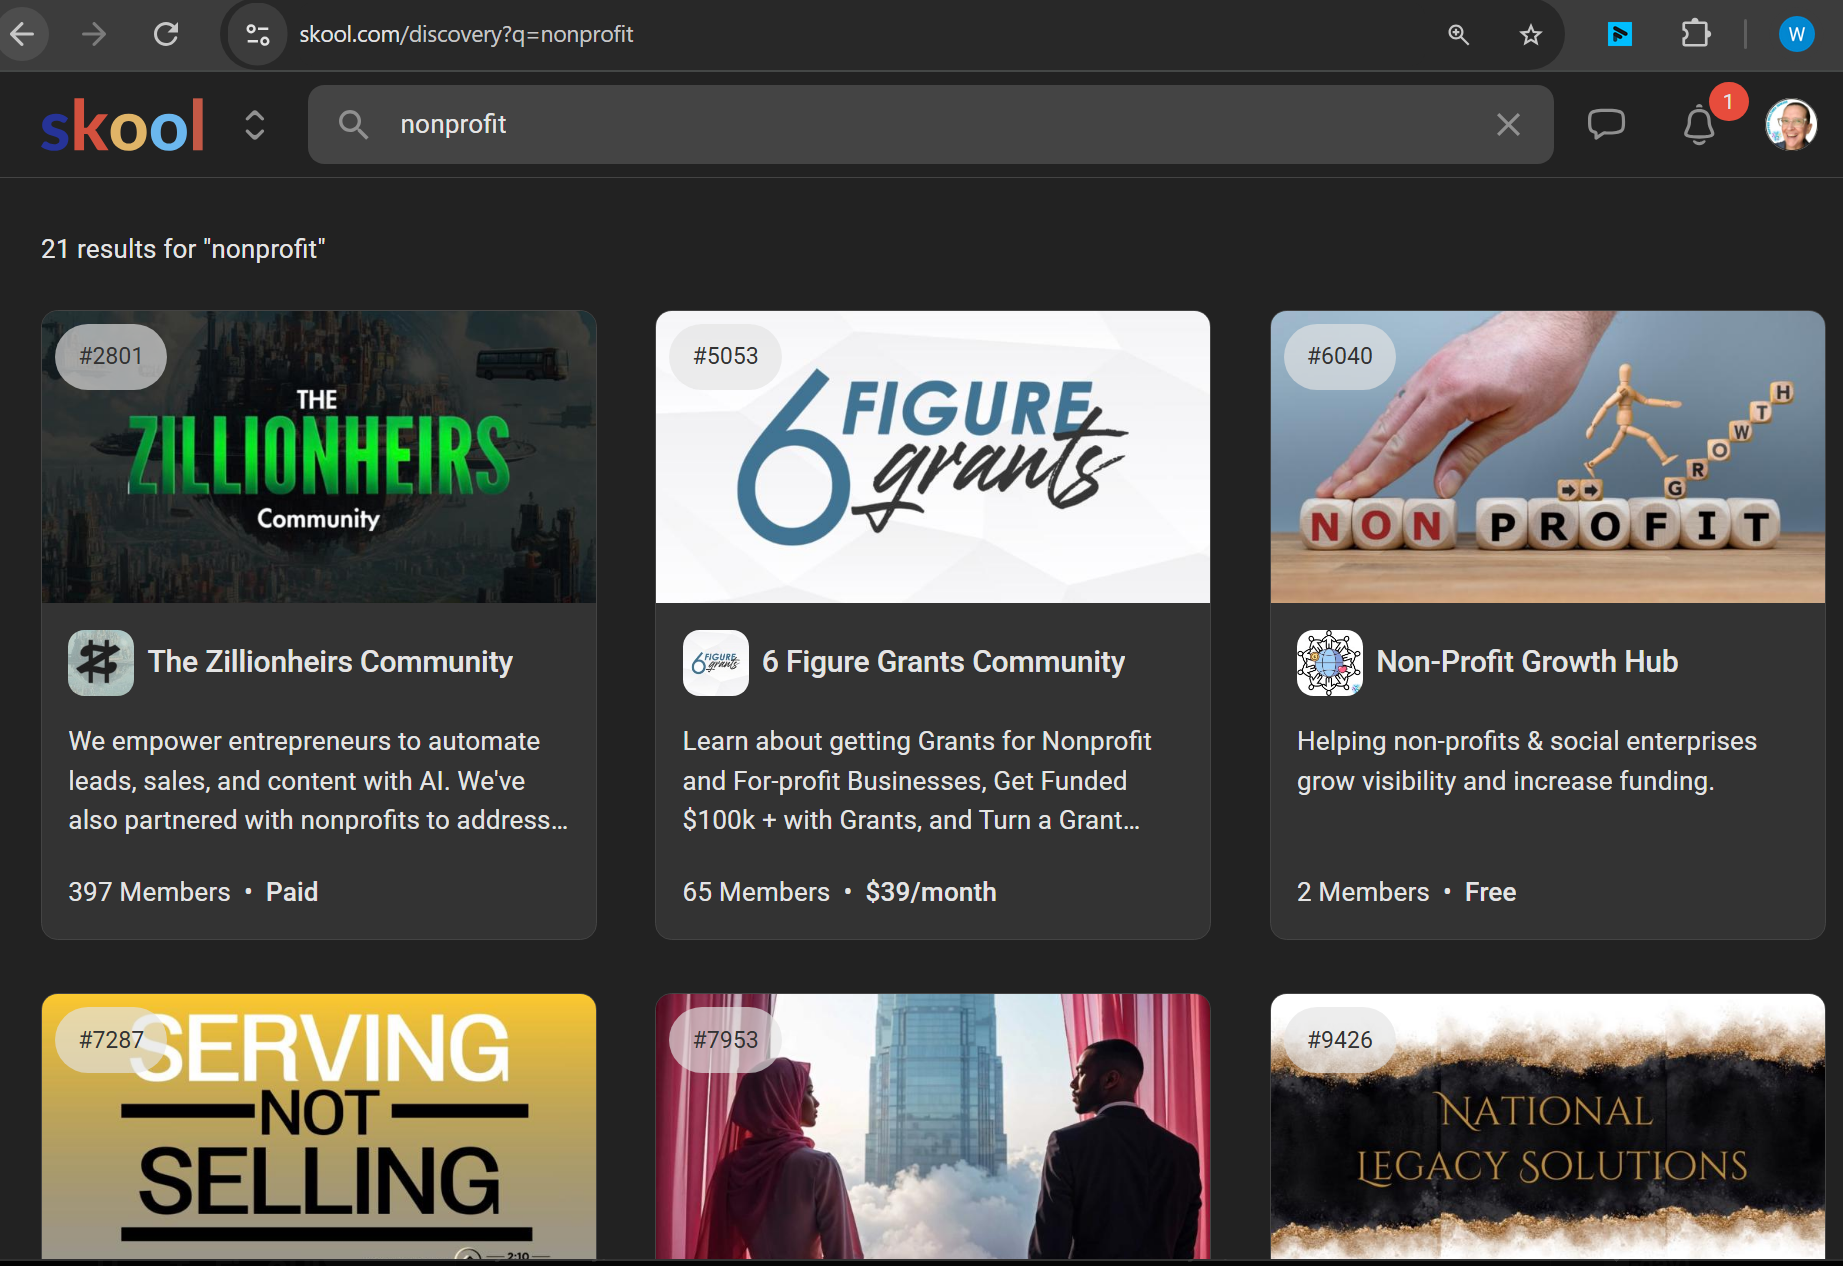Open the notifications bell
The image size is (1843, 1266).
1698,126
